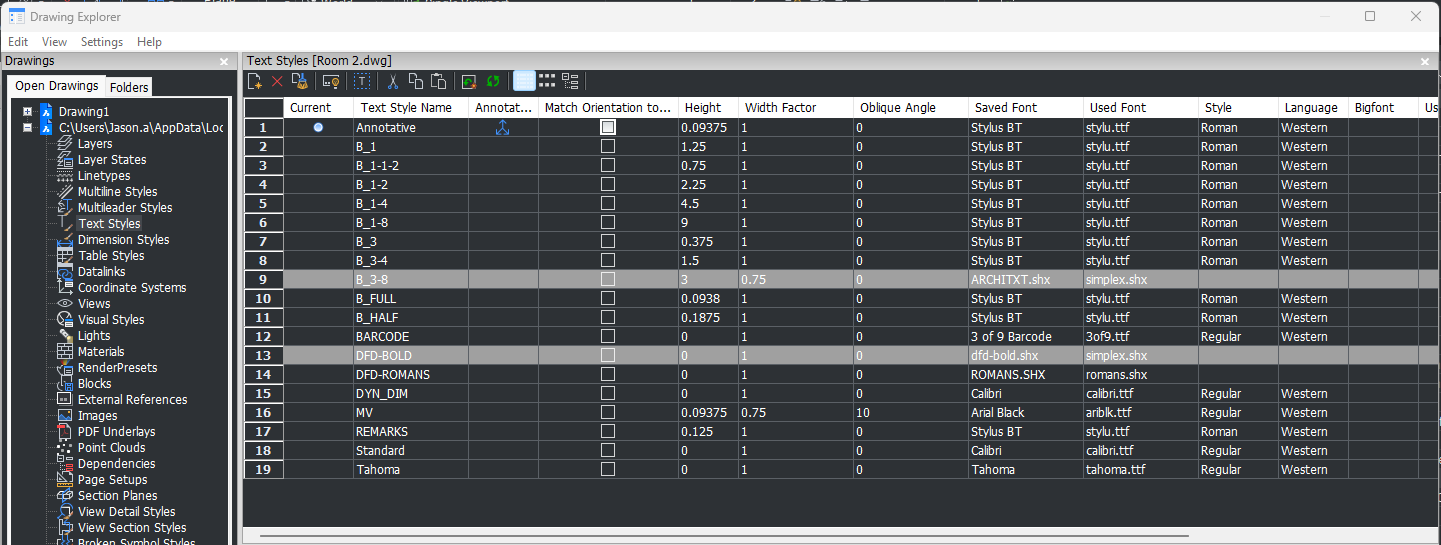
Task: Select Dimension Styles in the drawings tree
Action: tap(123, 240)
